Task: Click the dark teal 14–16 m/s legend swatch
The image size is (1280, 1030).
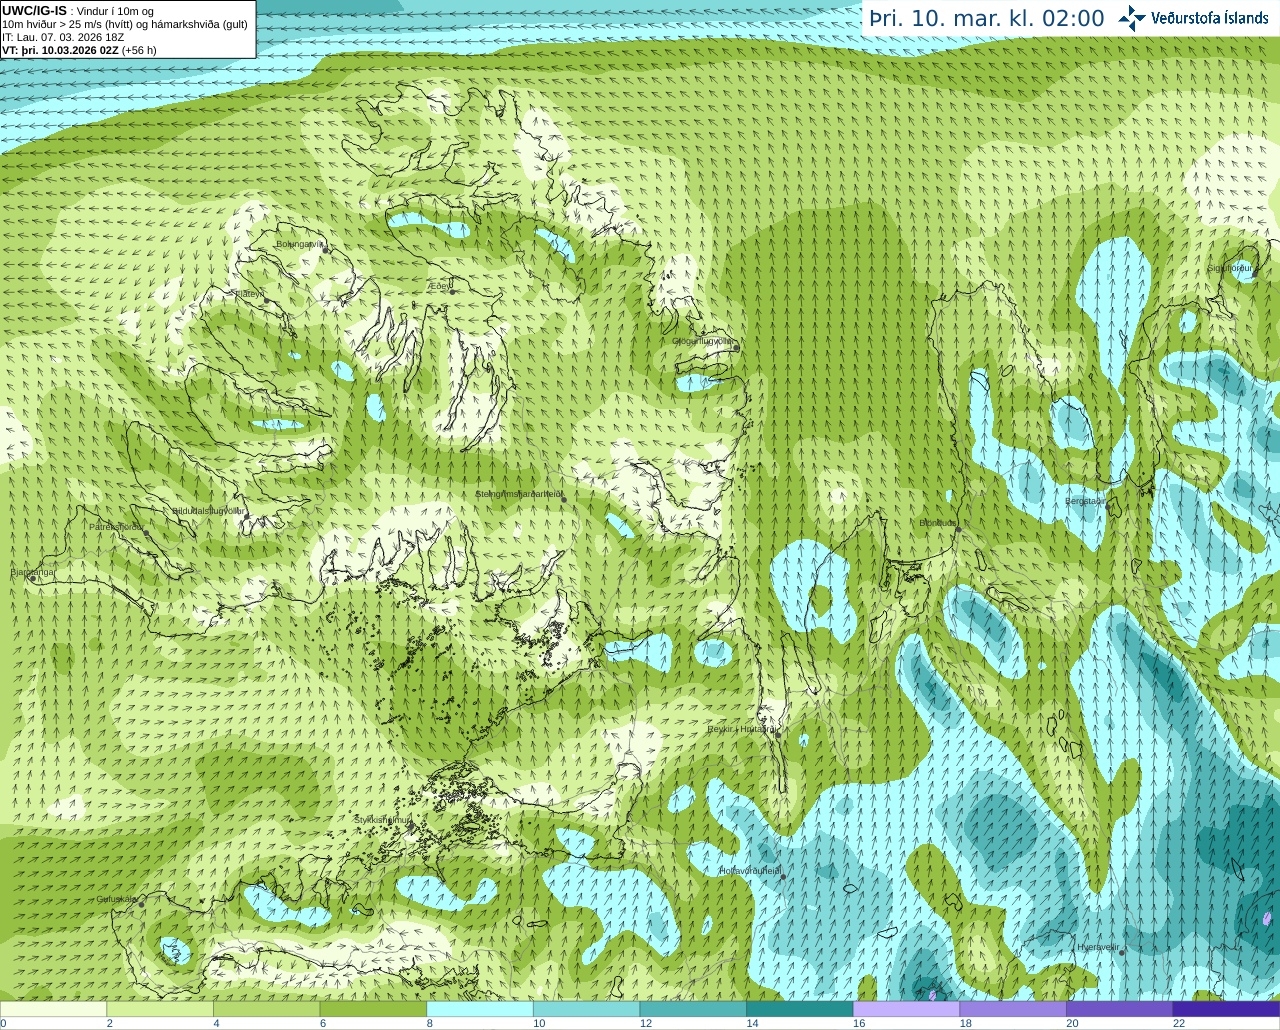Action: [799, 1009]
